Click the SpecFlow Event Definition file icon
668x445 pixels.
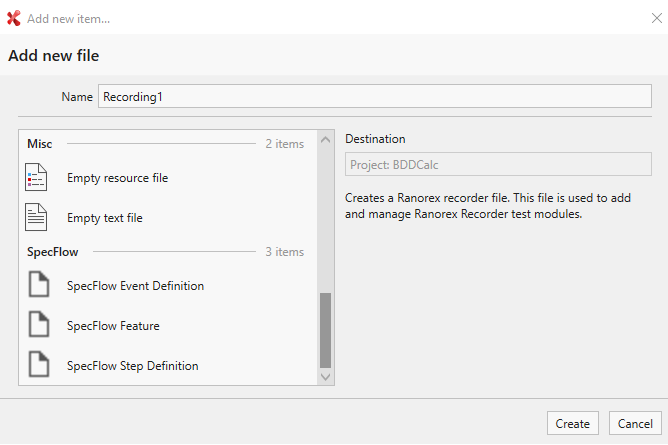coord(39,284)
